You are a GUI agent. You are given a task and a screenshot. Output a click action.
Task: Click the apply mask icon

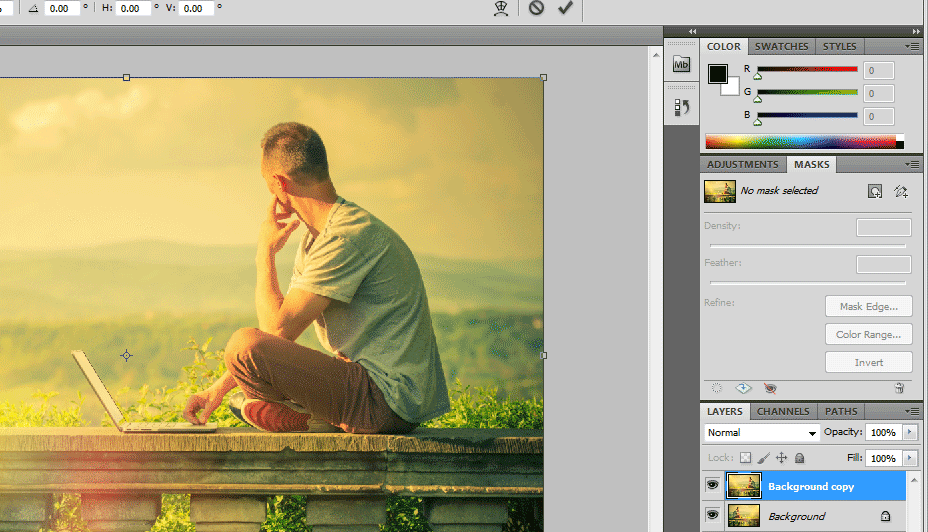[x=743, y=388]
